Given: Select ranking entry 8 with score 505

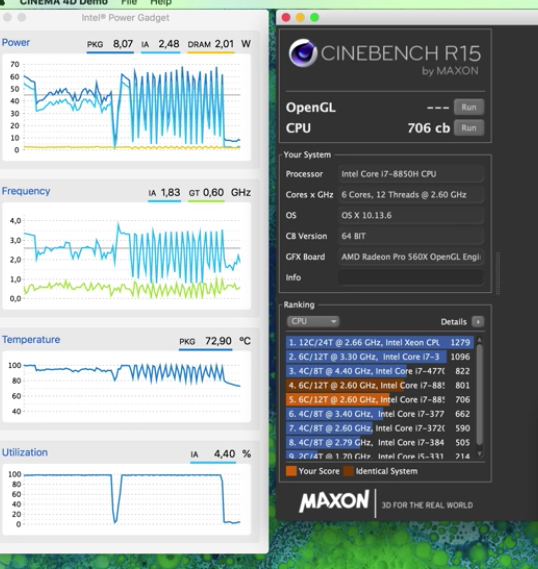Looking at the screenshot, I should click(379, 442).
